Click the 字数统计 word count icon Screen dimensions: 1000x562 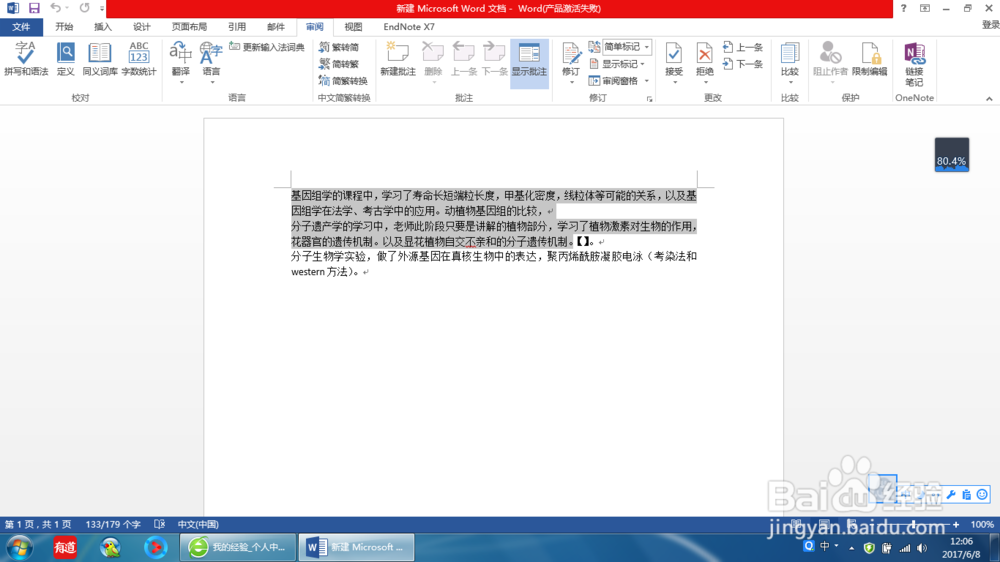coord(138,59)
